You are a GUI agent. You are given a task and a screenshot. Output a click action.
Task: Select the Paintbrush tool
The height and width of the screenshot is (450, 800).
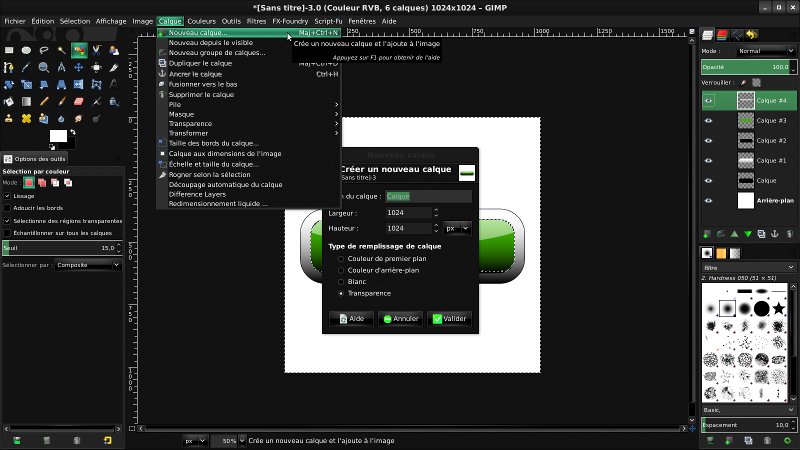(61, 102)
